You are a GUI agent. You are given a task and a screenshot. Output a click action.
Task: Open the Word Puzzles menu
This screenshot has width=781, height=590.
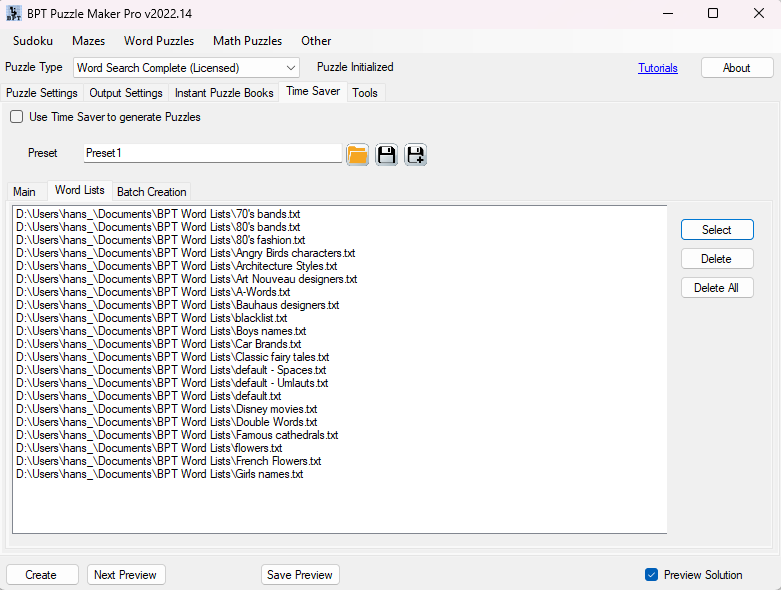[x=159, y=41]
